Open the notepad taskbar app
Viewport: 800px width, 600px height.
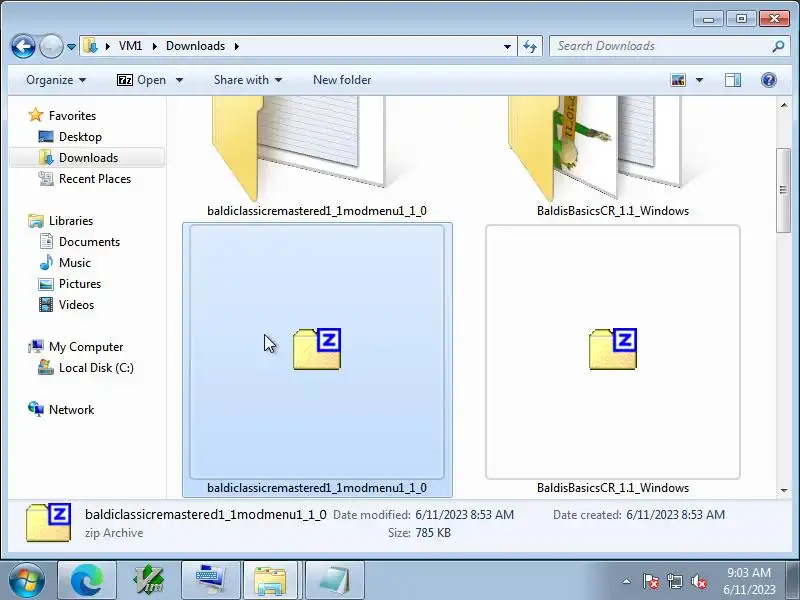[x=335, y=580]
